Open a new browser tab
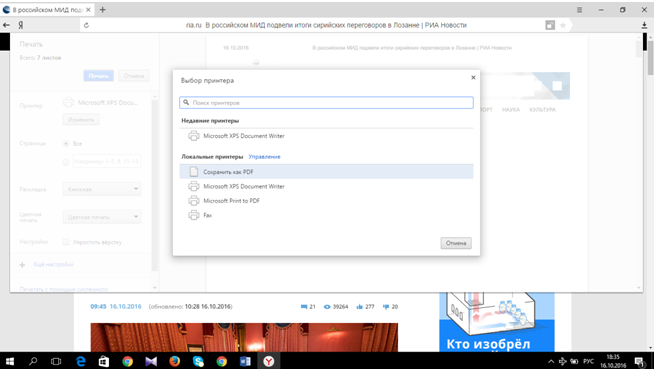The image size is (654, 369). [103, 10]
